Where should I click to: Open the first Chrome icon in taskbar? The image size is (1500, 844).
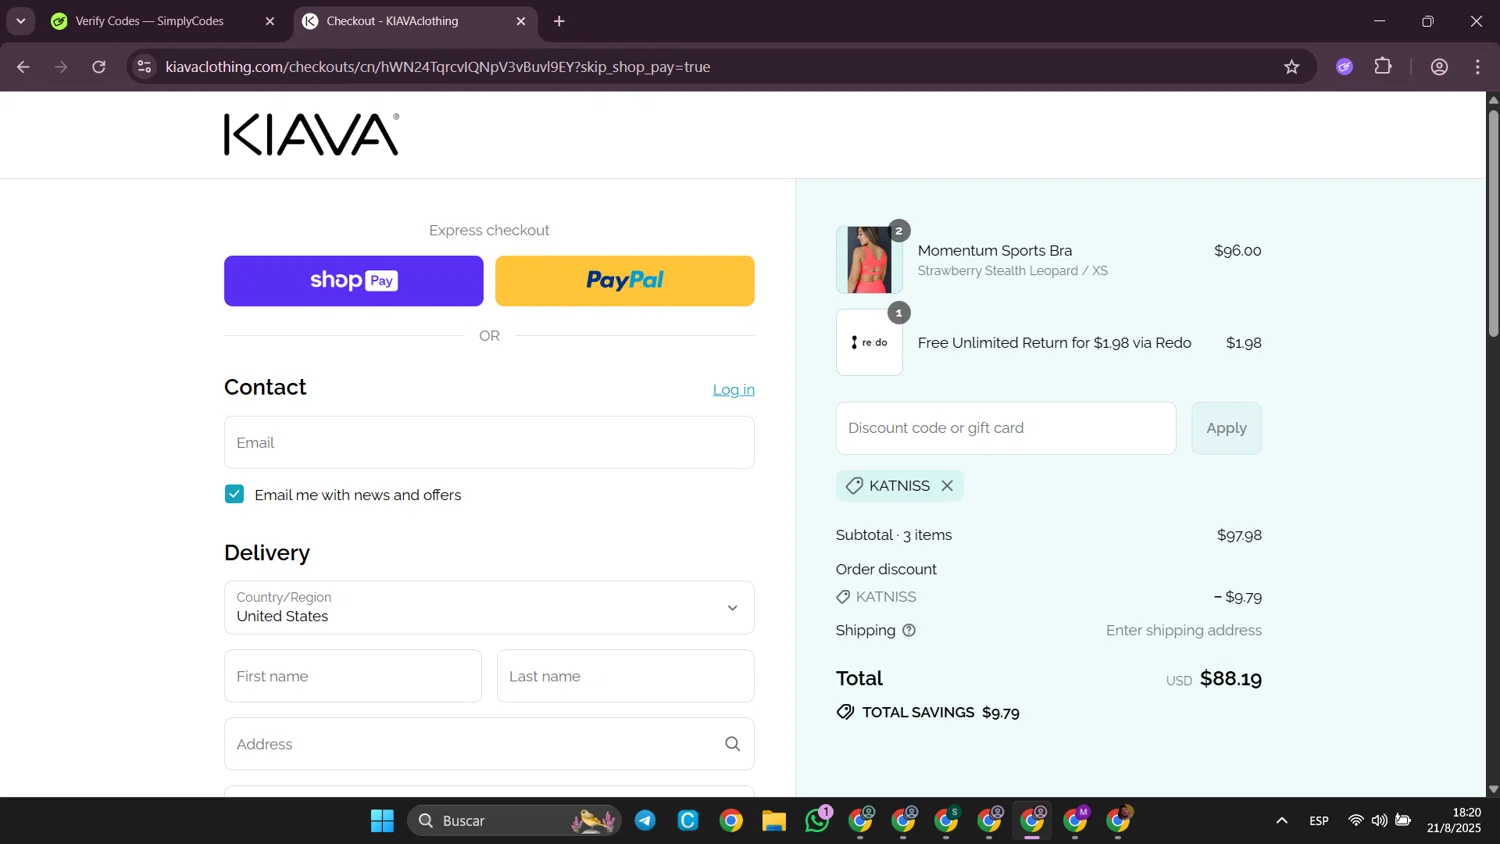coord(731,821)
